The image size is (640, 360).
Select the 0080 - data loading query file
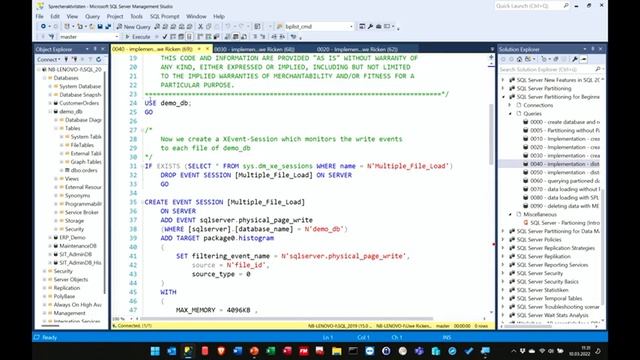(x=564, y=198)
